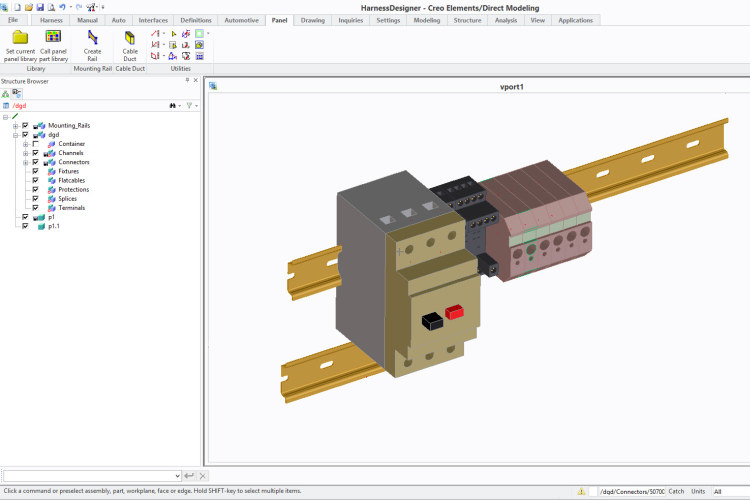The image size is (750, 500).
Task: Click the Save icon in quick access toolbar
Action: point(40,7)
